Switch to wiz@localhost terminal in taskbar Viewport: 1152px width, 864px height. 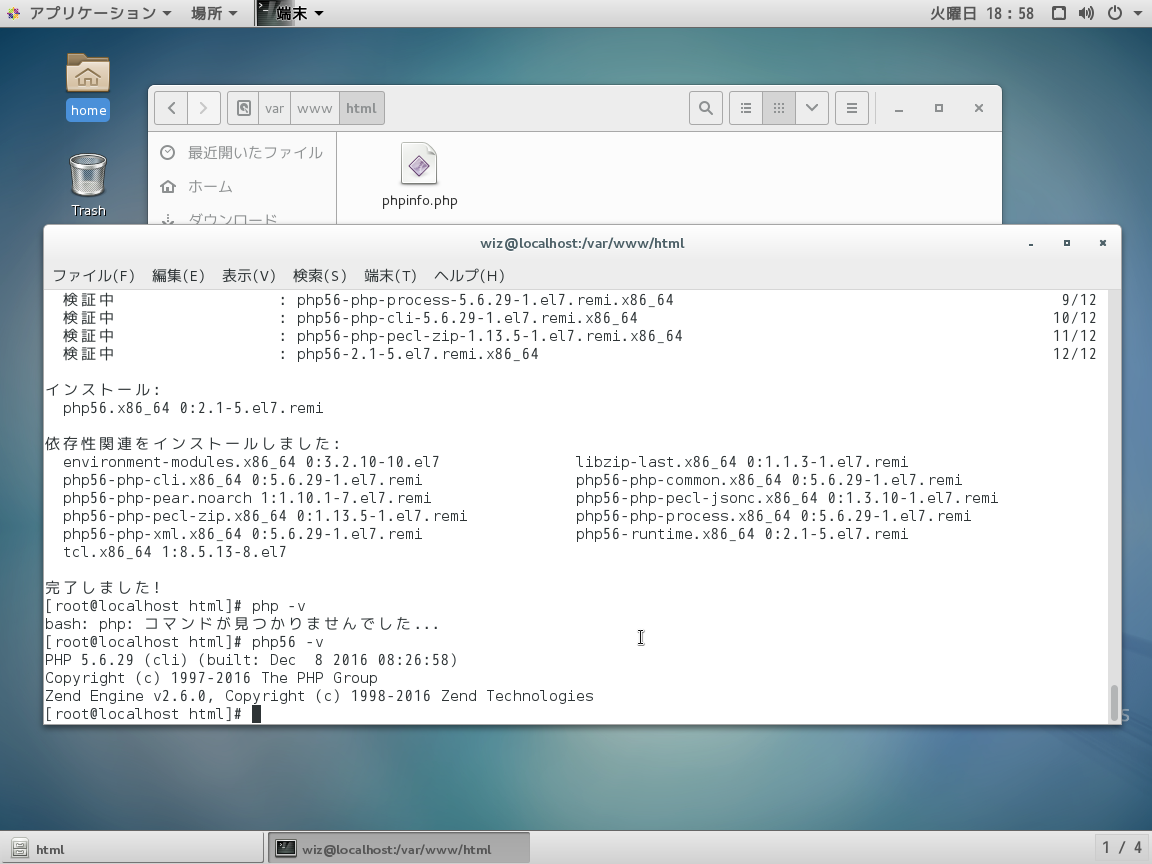click(x=398, y=849)
